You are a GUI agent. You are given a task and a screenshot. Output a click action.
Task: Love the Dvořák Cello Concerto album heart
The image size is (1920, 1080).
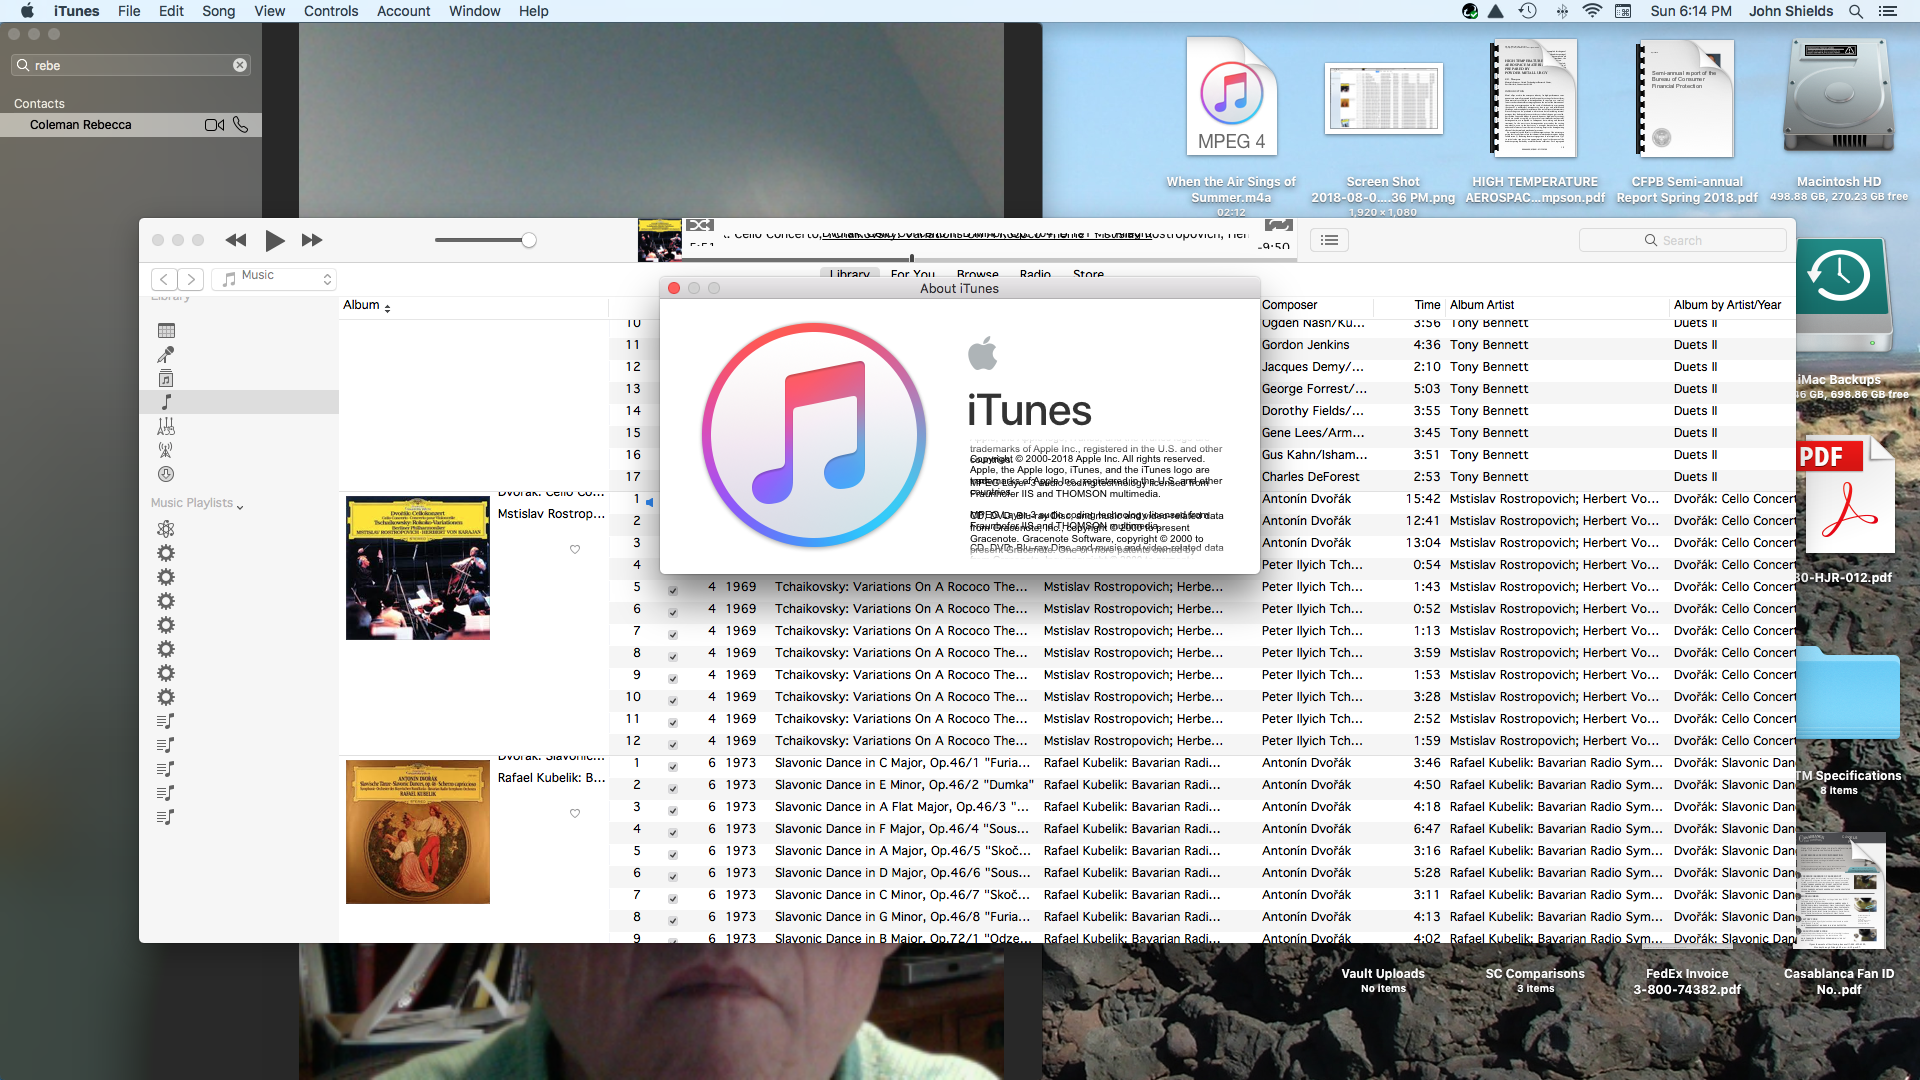pyautogui.click(x=575, y=549)
